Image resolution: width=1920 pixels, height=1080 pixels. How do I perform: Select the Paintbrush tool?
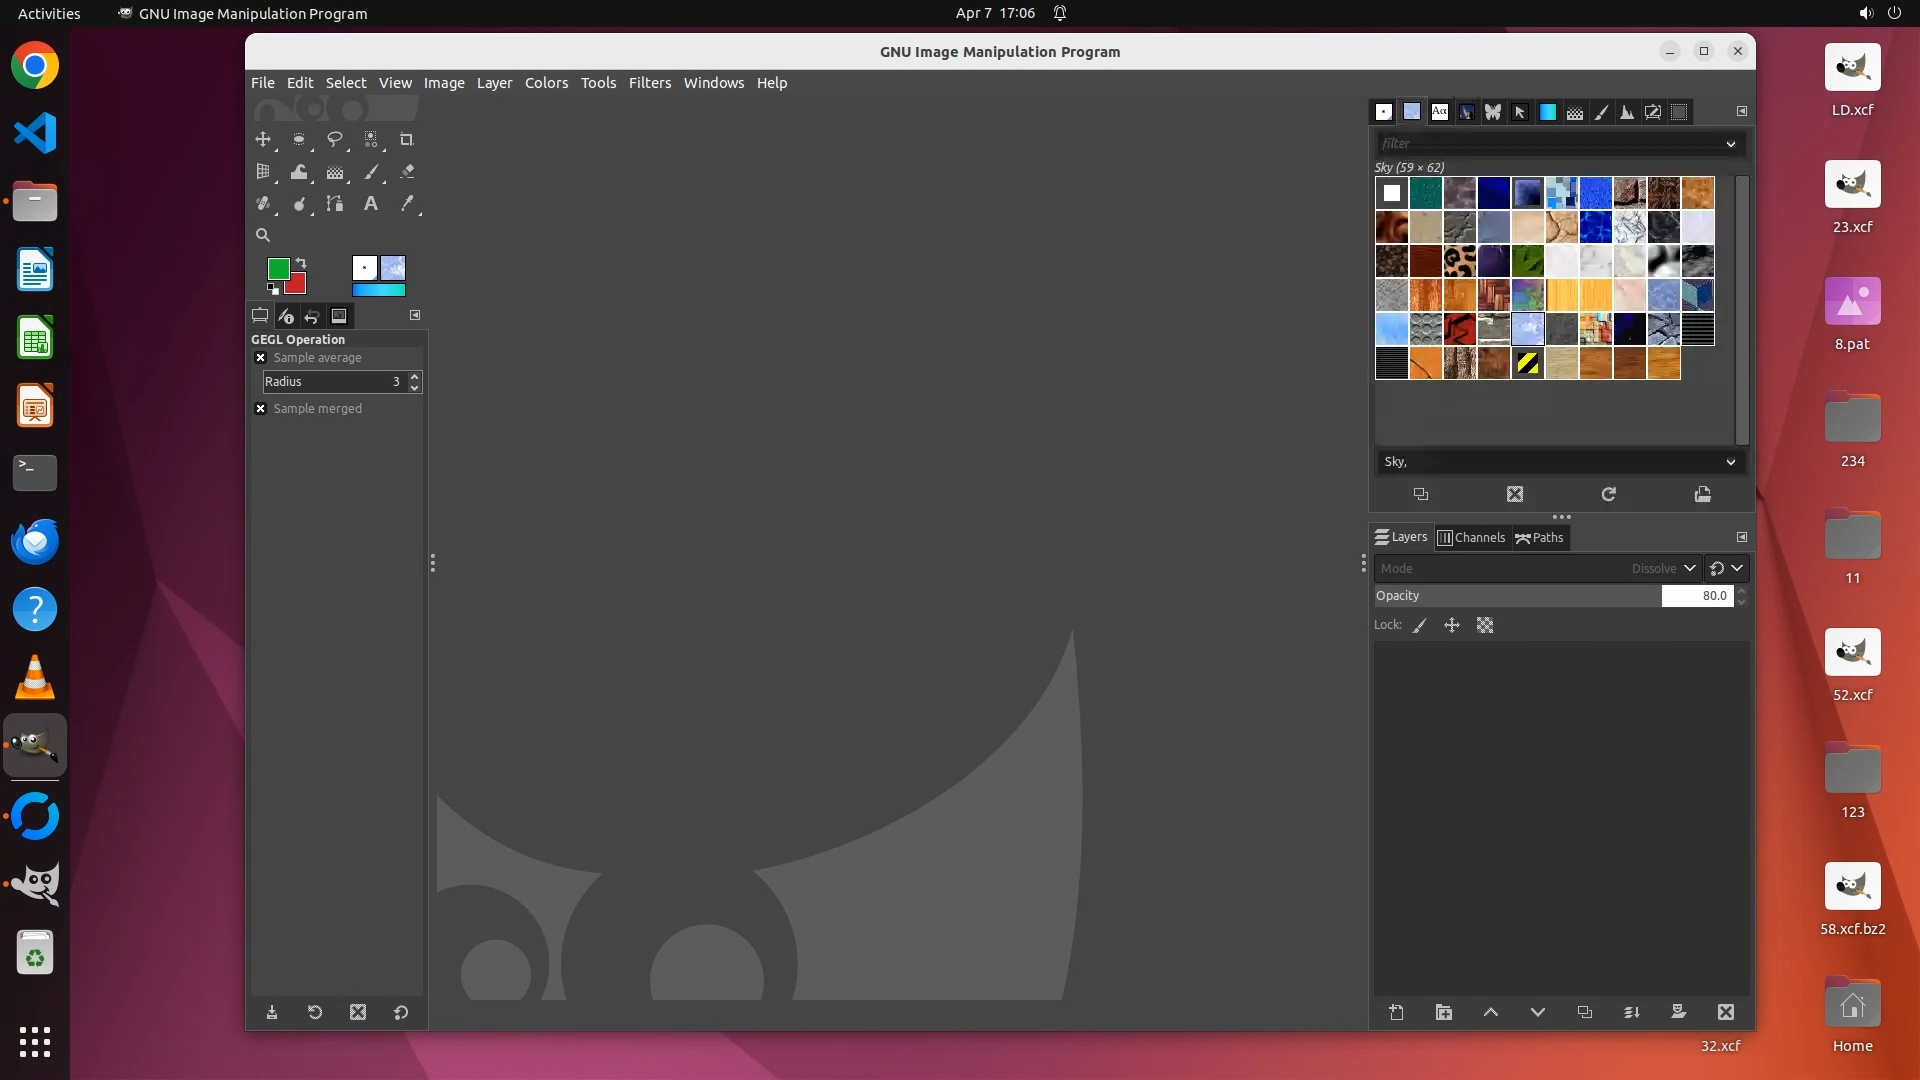pyautogui.click(x=371, y=172)
